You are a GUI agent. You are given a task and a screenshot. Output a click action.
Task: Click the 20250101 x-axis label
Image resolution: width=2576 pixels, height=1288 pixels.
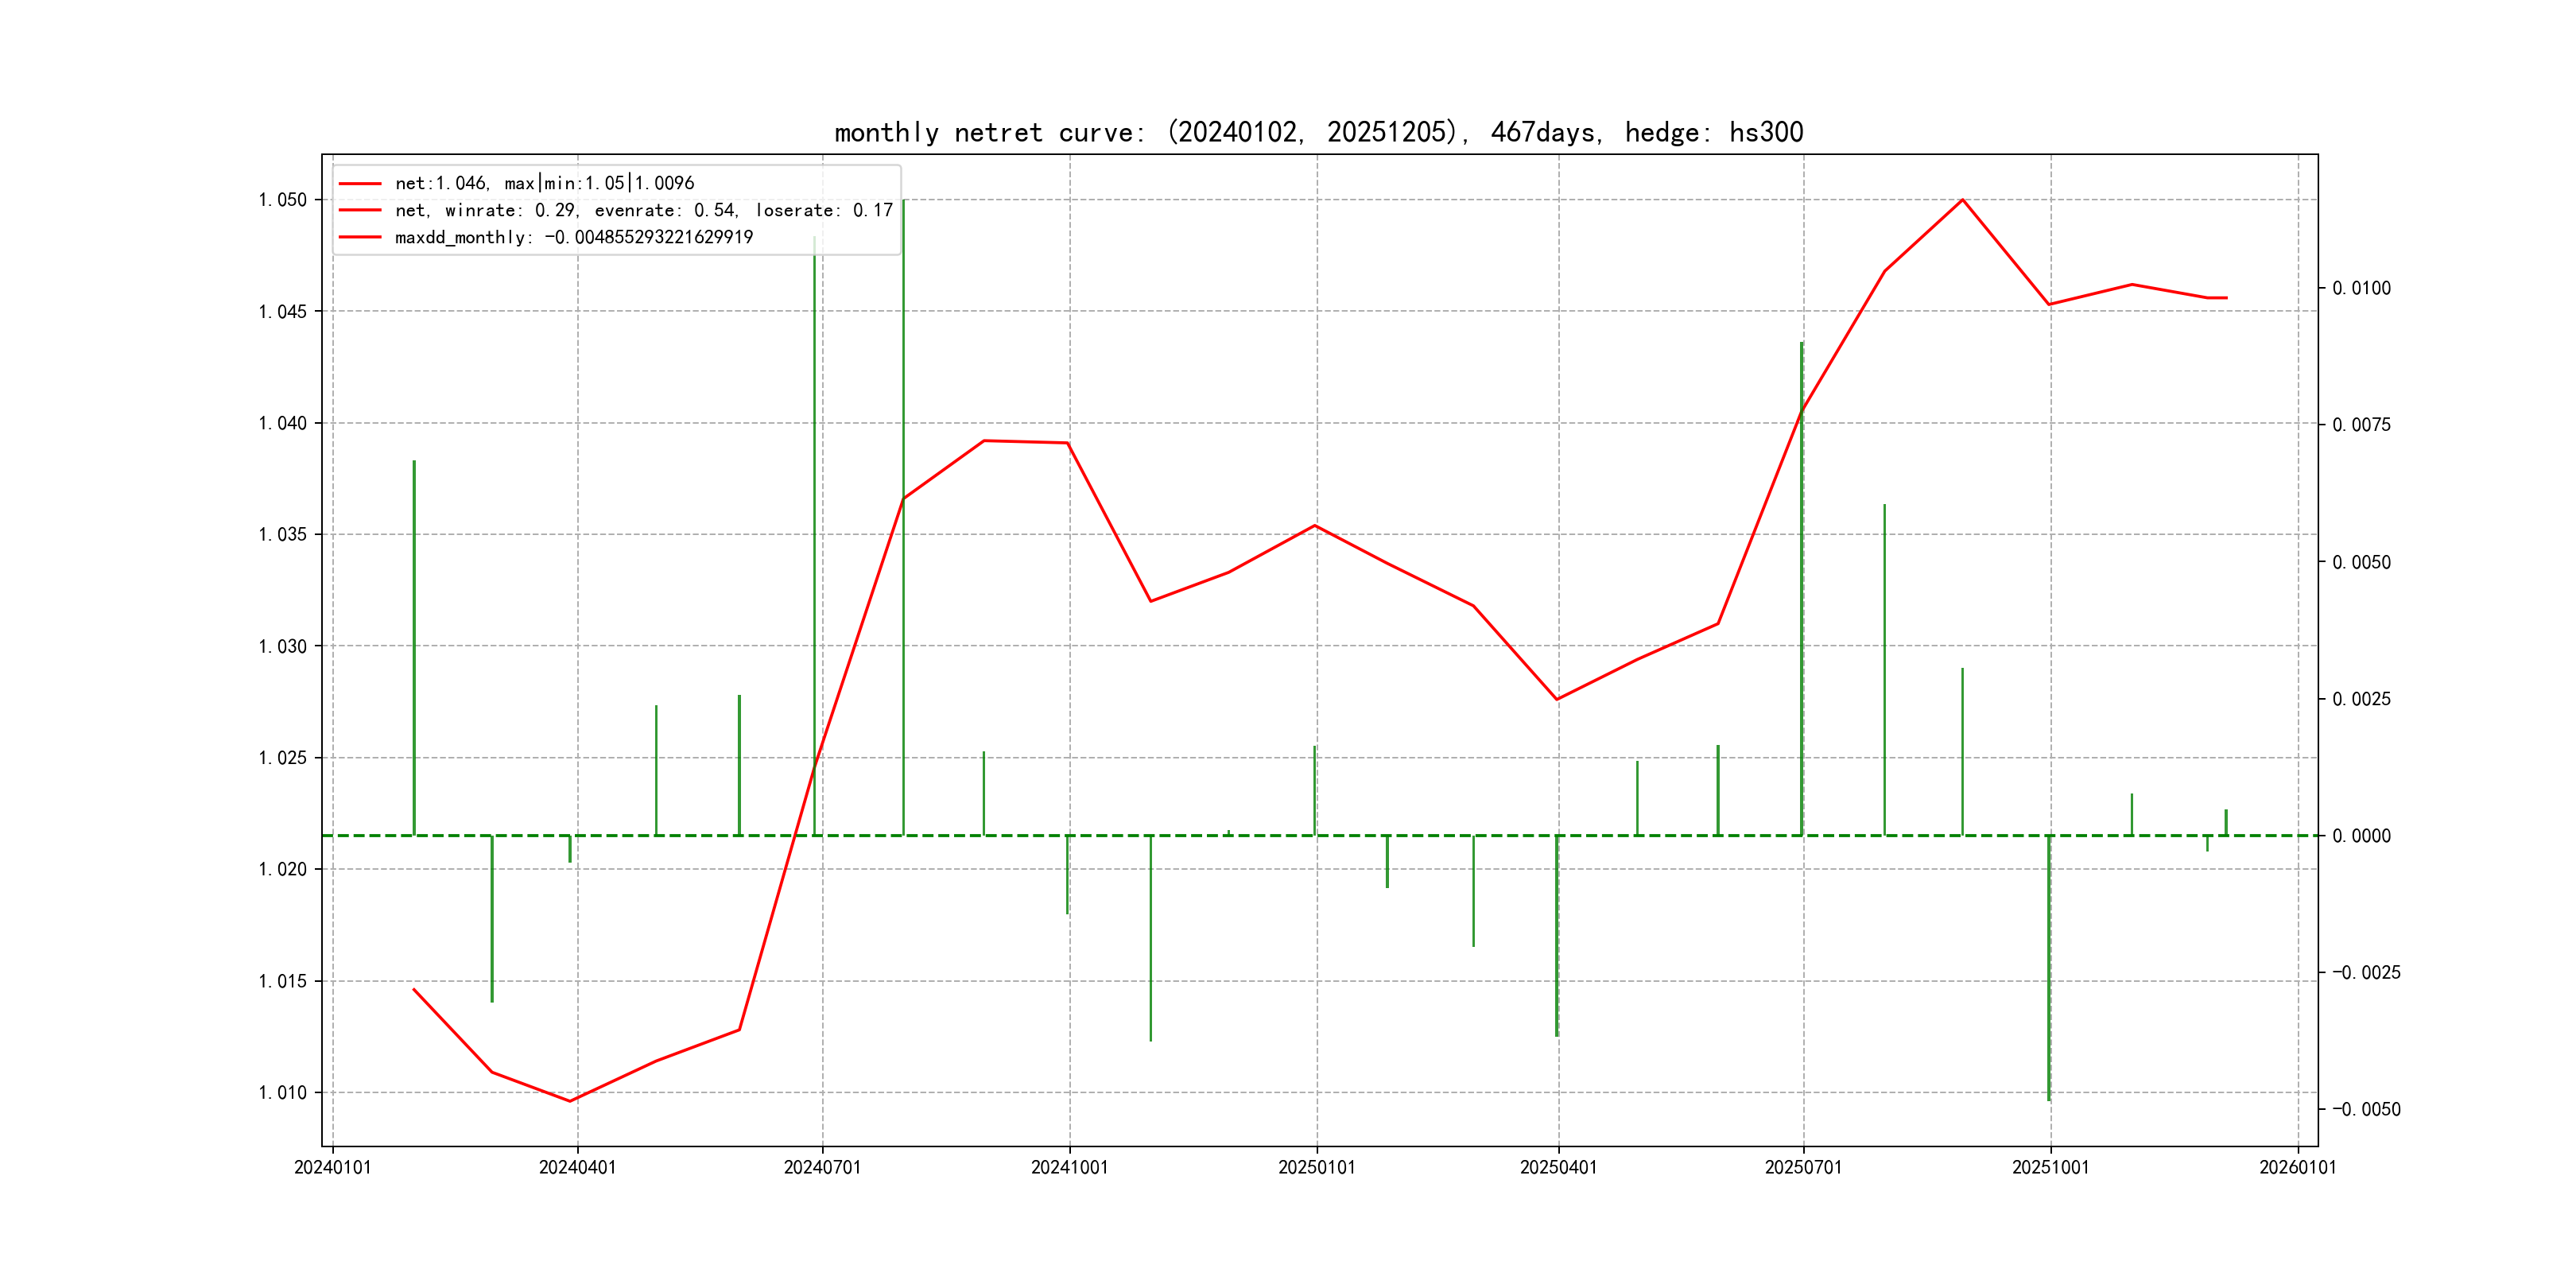pos(1316,1167)
